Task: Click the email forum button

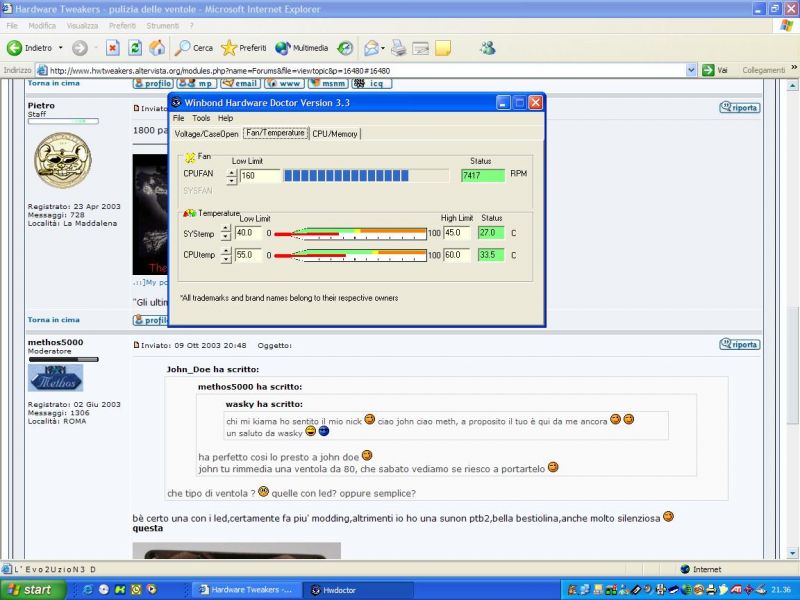Action: pos(241,83)
